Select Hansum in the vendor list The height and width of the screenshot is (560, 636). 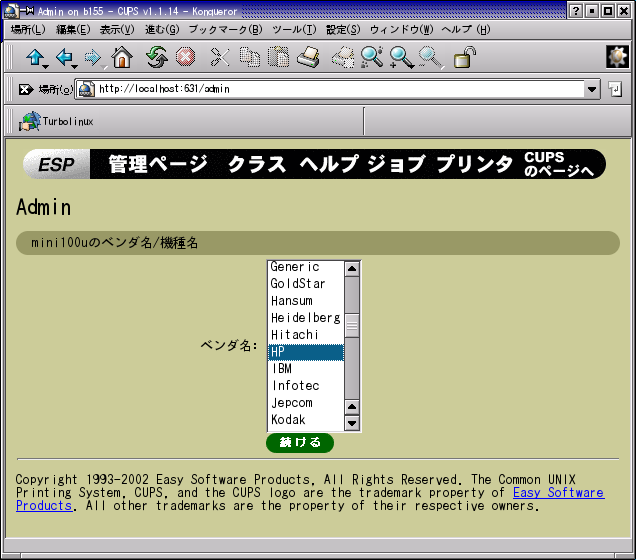point(306,301)
